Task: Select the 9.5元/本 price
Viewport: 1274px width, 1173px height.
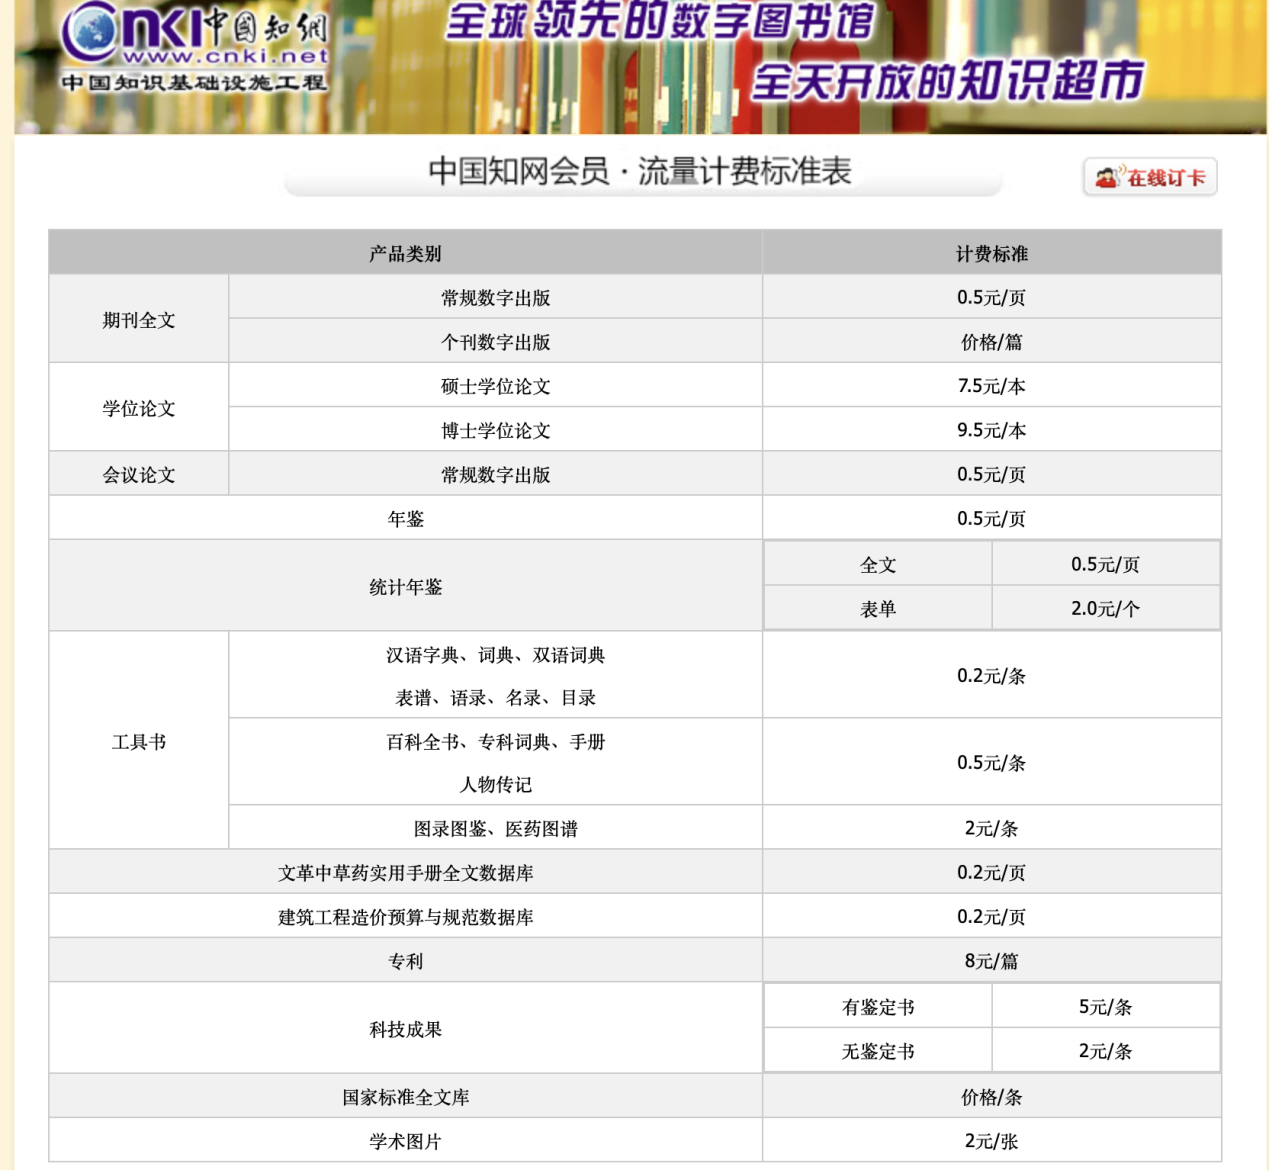Action: [x=992, y=430]
